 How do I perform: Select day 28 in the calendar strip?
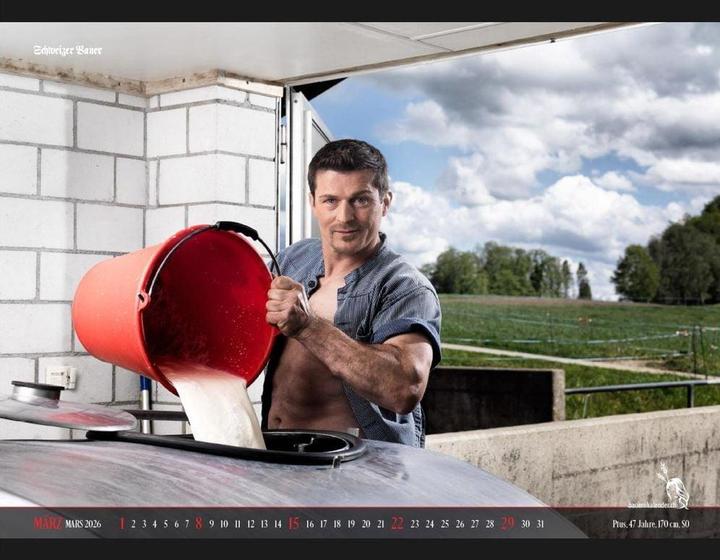[x=490, y=524]
